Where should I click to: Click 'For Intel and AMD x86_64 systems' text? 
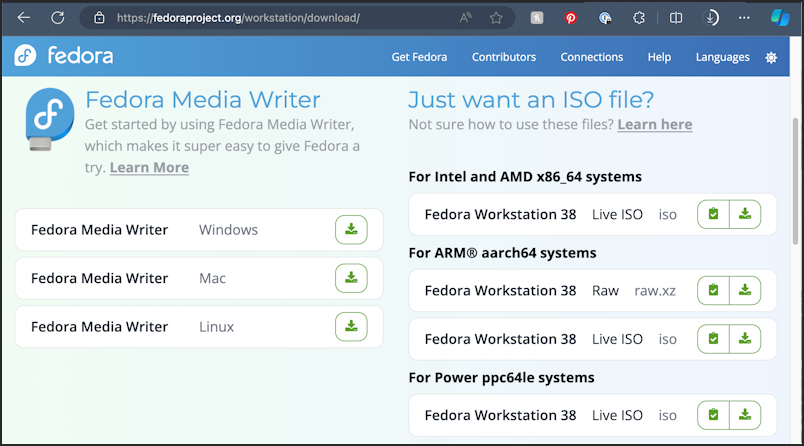(x=525, y=177)
